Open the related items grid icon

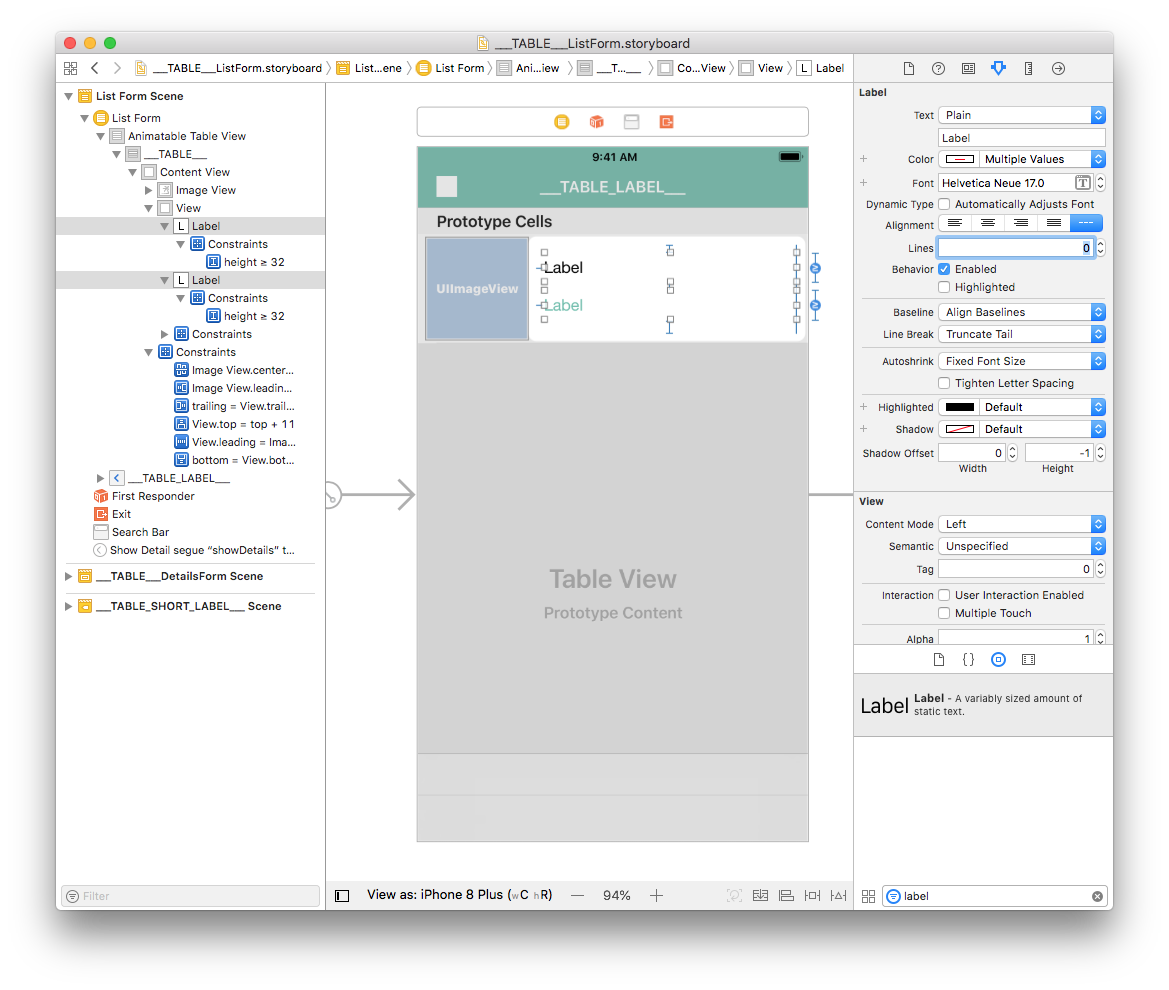click(71, 69)
